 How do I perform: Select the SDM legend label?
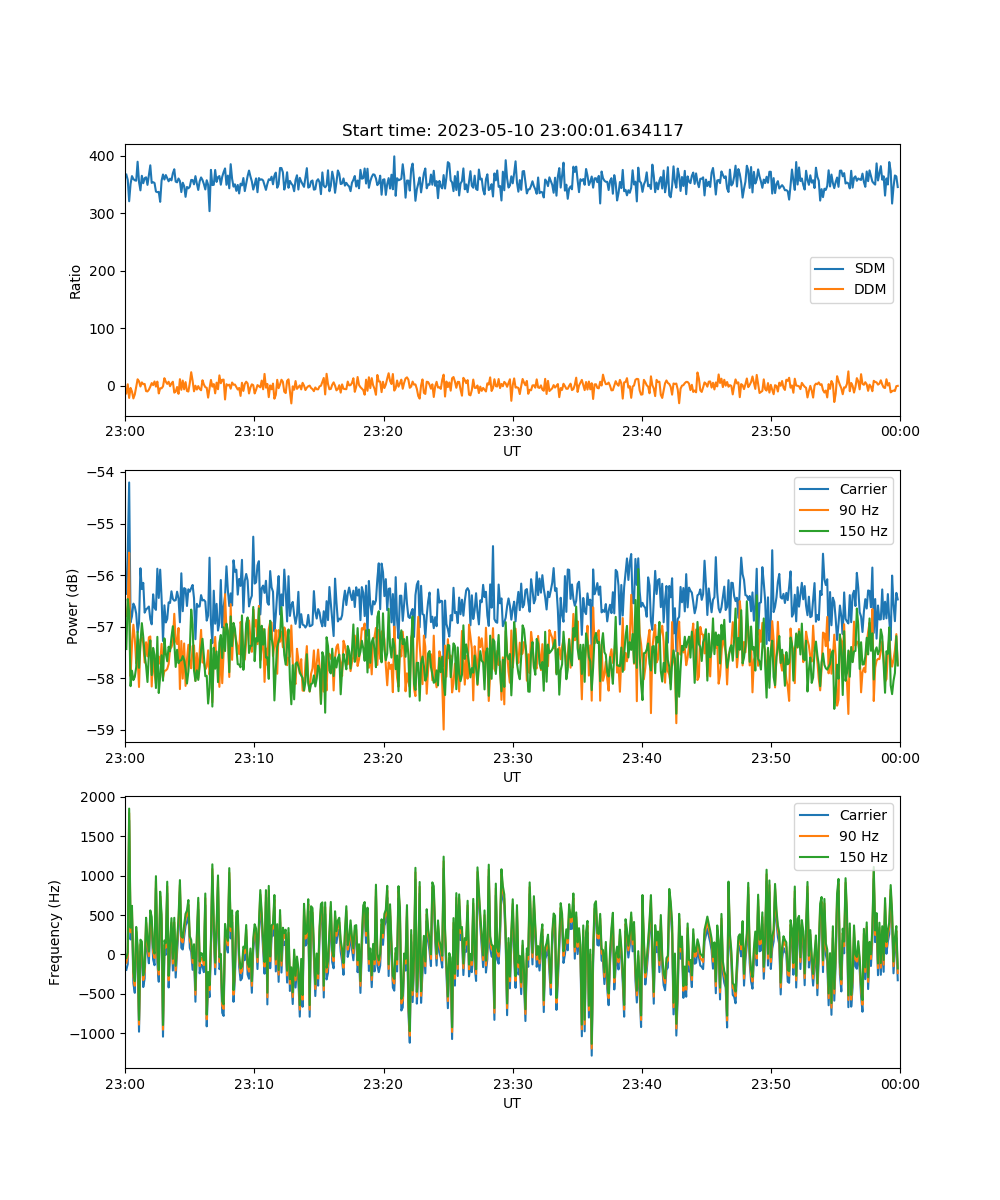pyautogui.click(x=870, y=269)
